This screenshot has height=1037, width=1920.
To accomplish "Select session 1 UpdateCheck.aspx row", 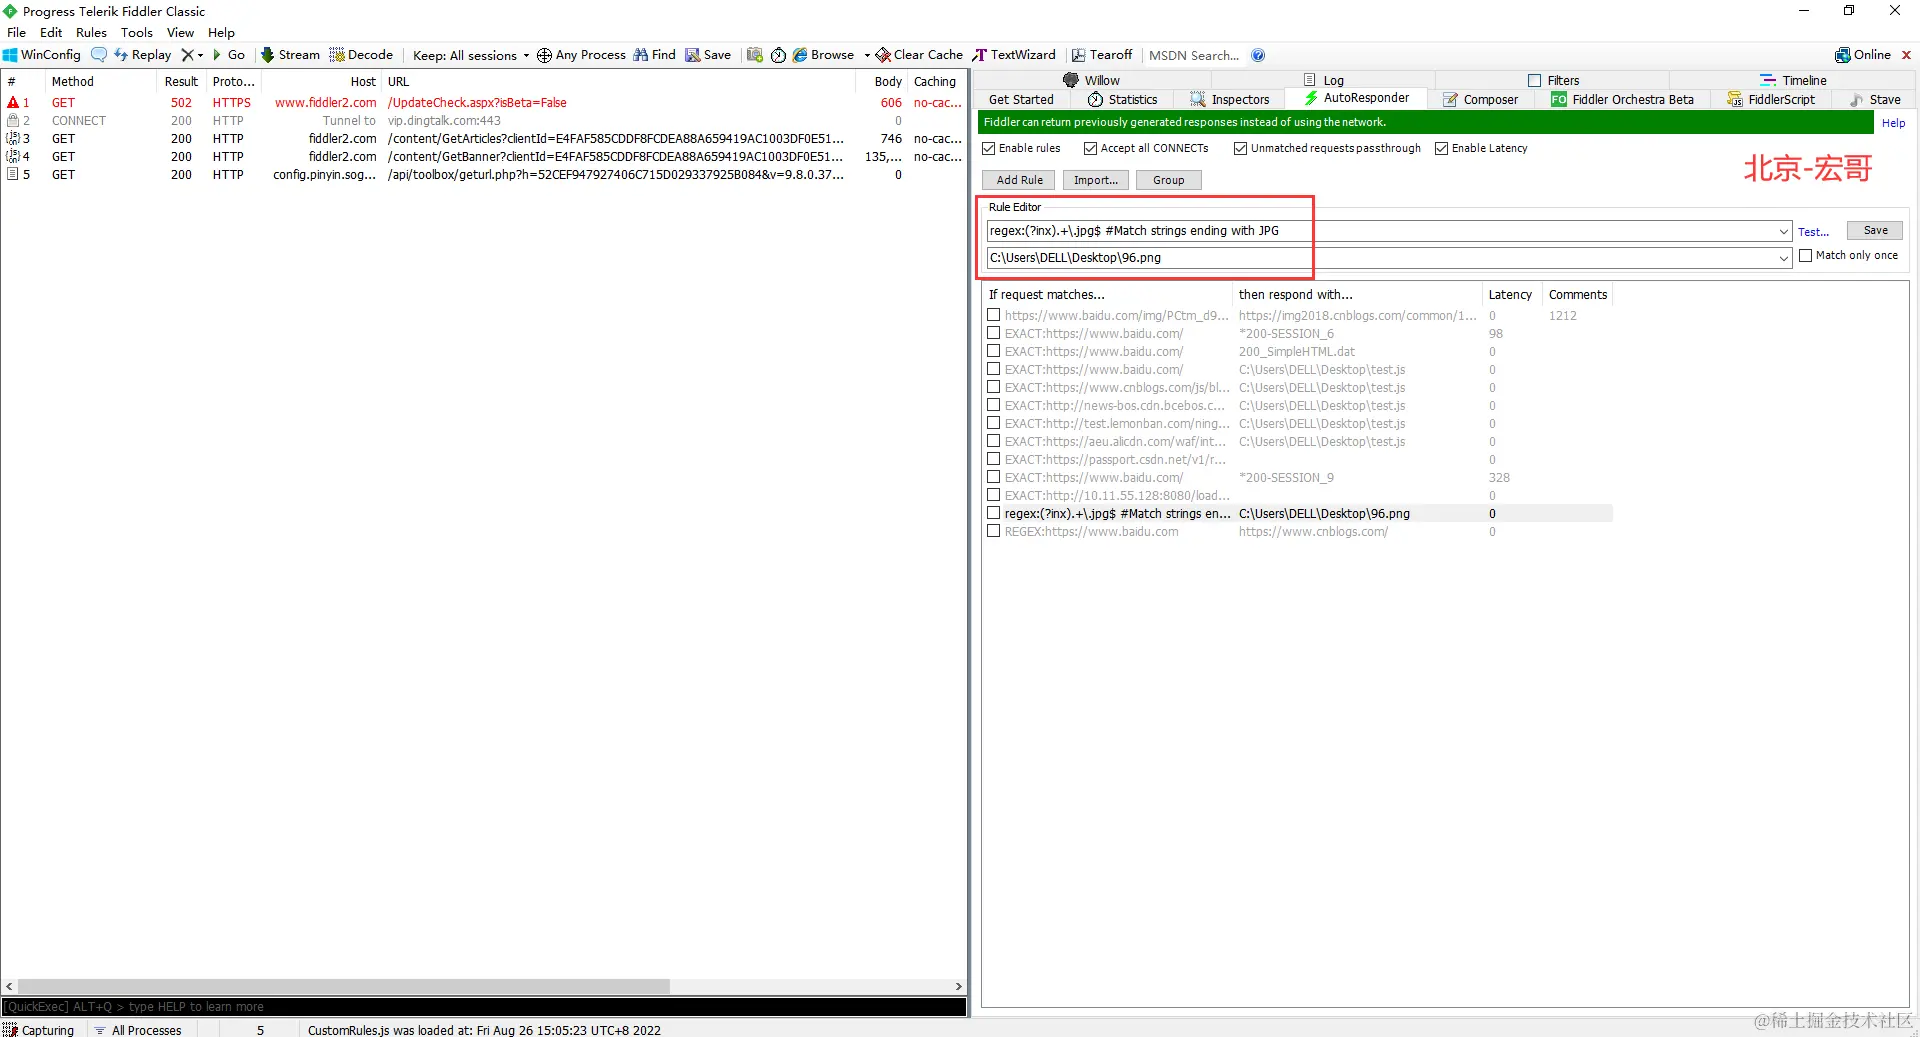I will [484, 102].
